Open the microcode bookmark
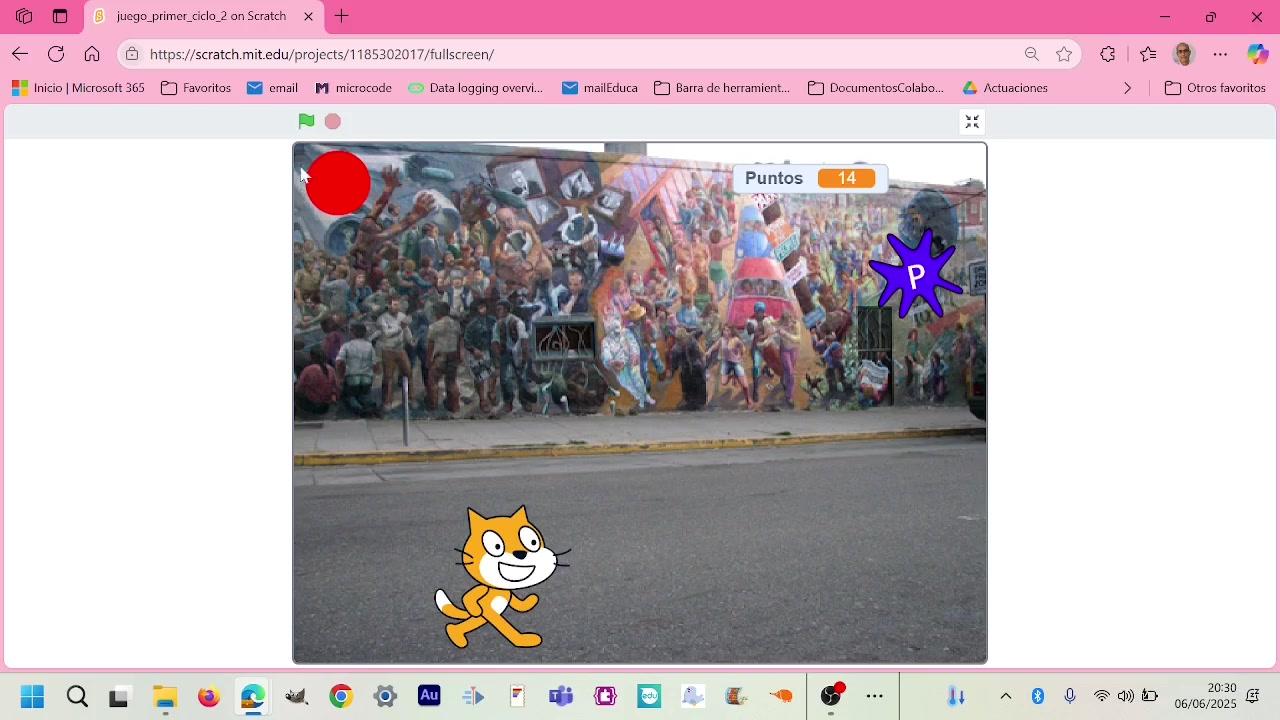Viewport: 1280px width, 720px height. point(353,88)
